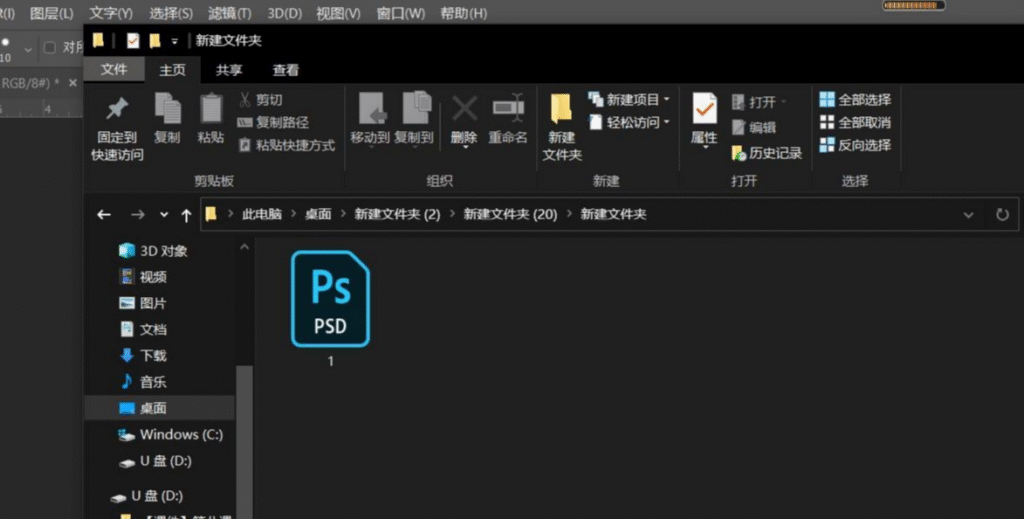Switch to the View (查看) tab
The height and width of the screenshot is (519, 1024).
pyautogui.click(x=285, y=70)
